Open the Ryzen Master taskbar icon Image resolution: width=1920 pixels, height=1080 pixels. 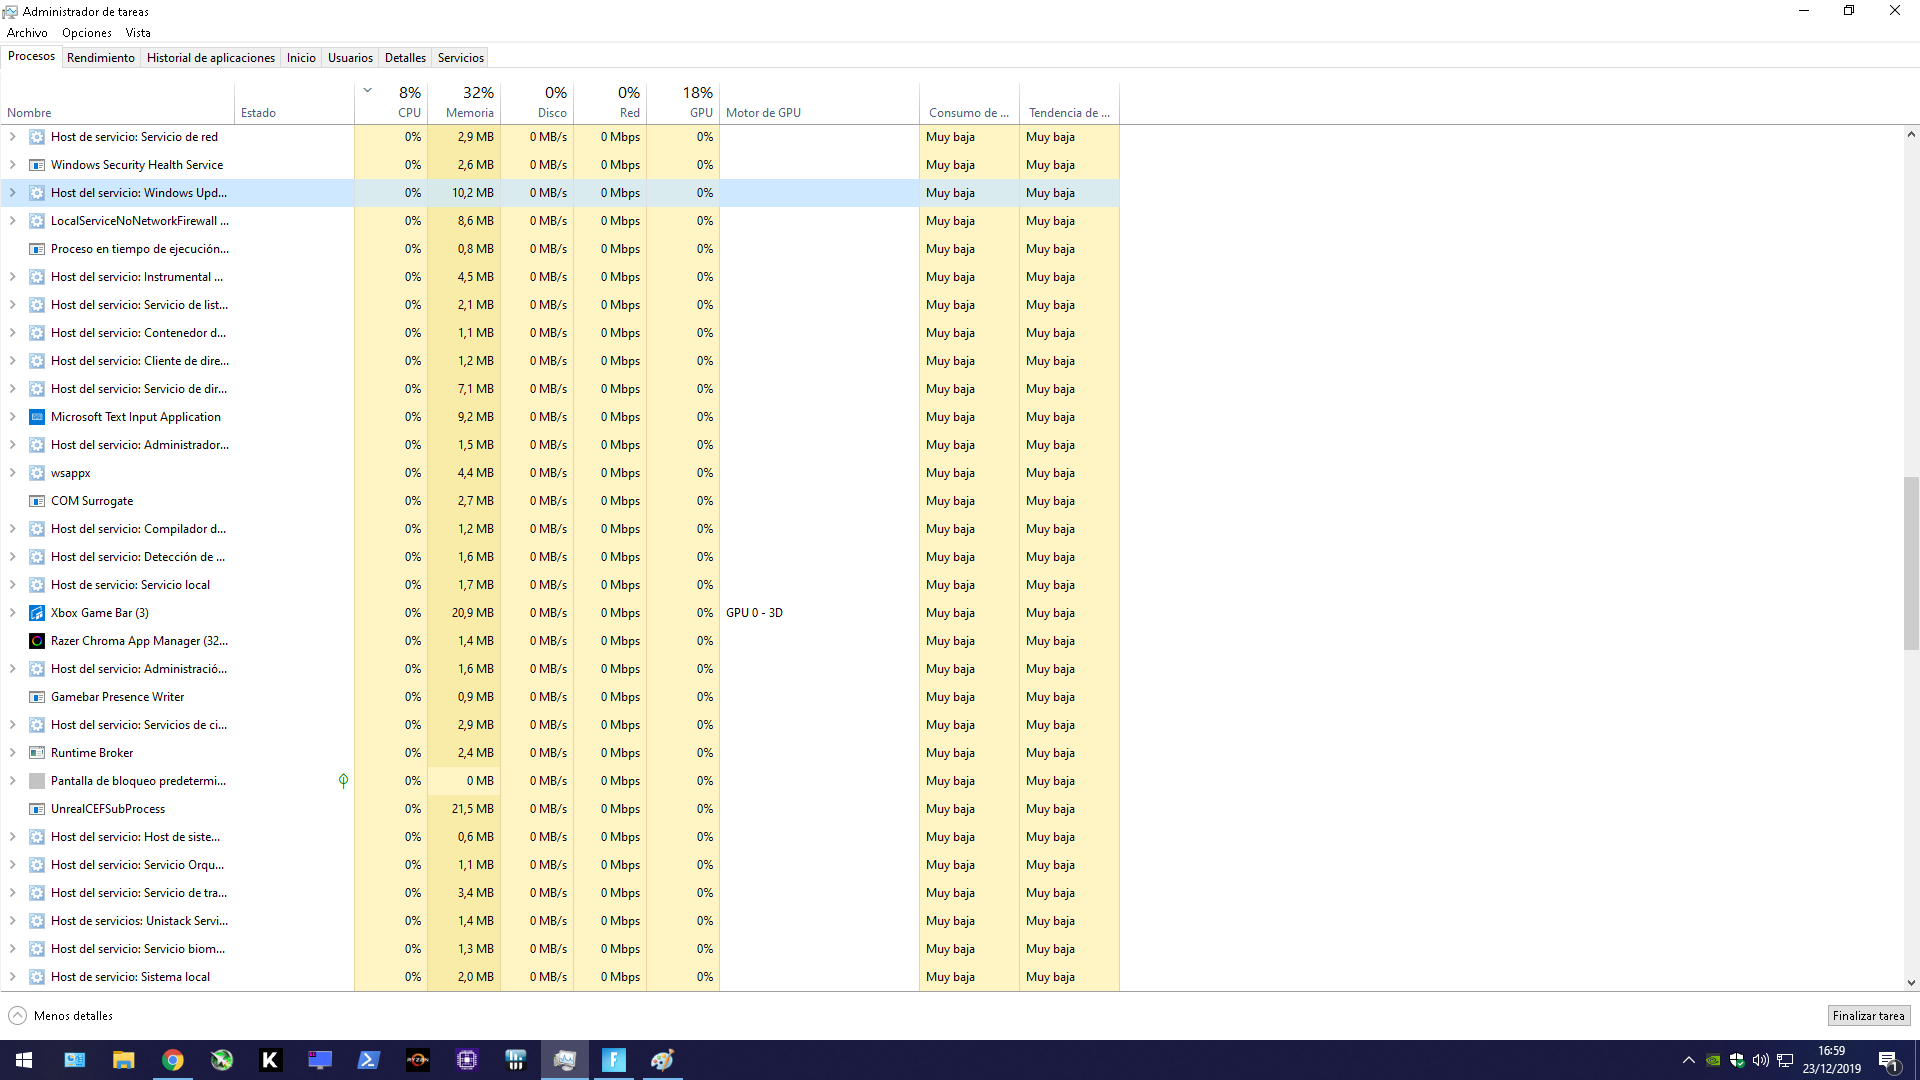418,1060
